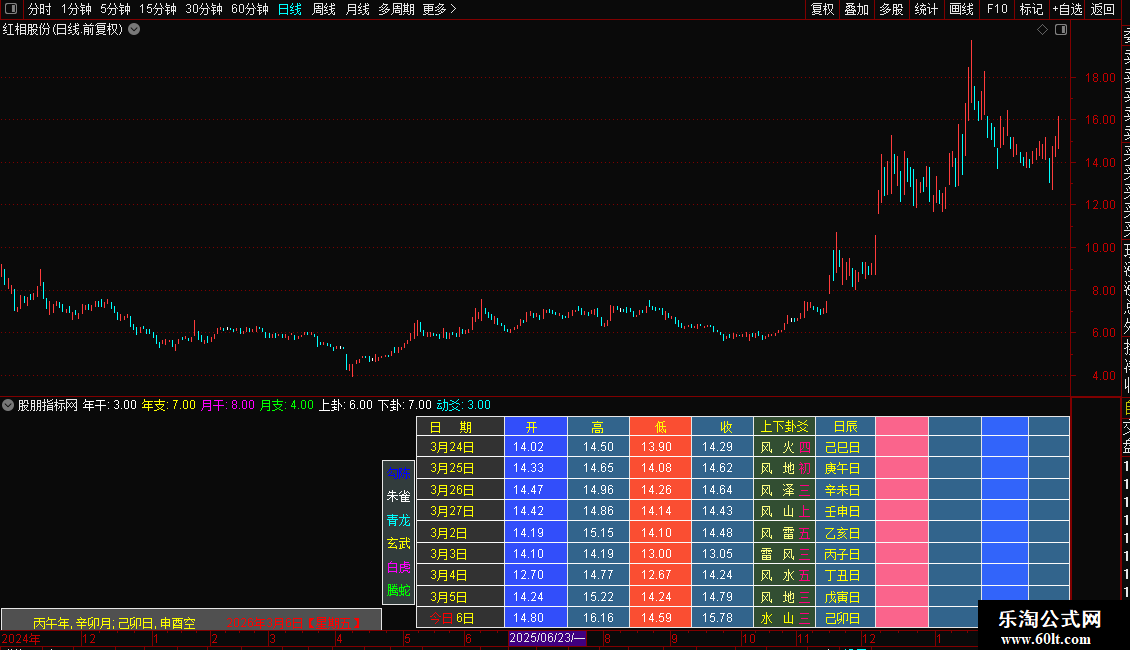Toggle the left panel icon in toolbar

[11, 9]
